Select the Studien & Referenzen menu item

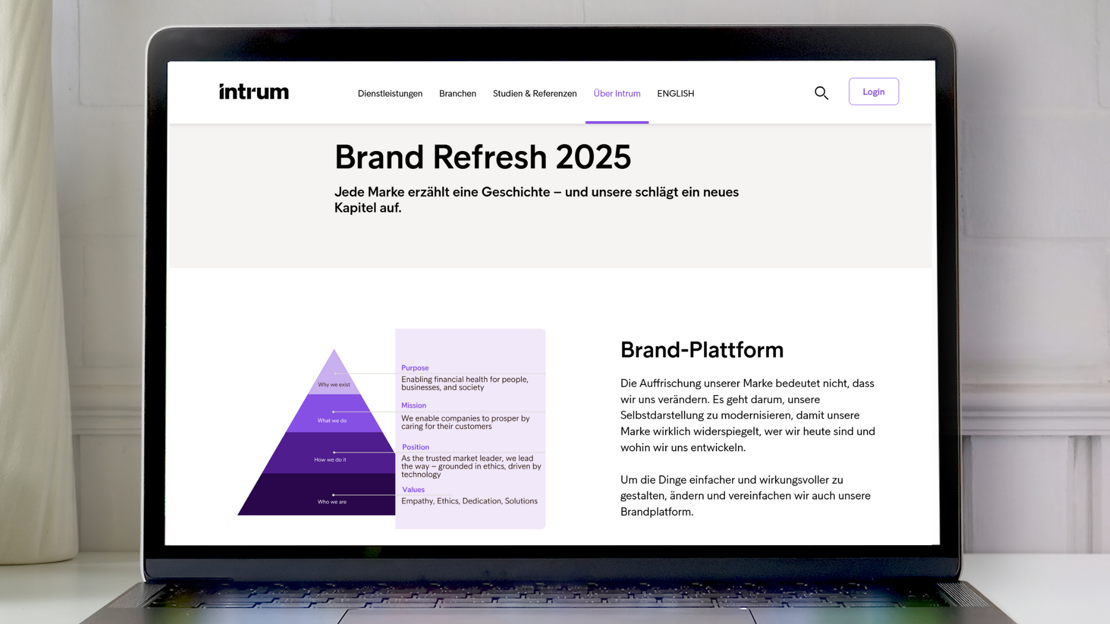coord(535,93)
